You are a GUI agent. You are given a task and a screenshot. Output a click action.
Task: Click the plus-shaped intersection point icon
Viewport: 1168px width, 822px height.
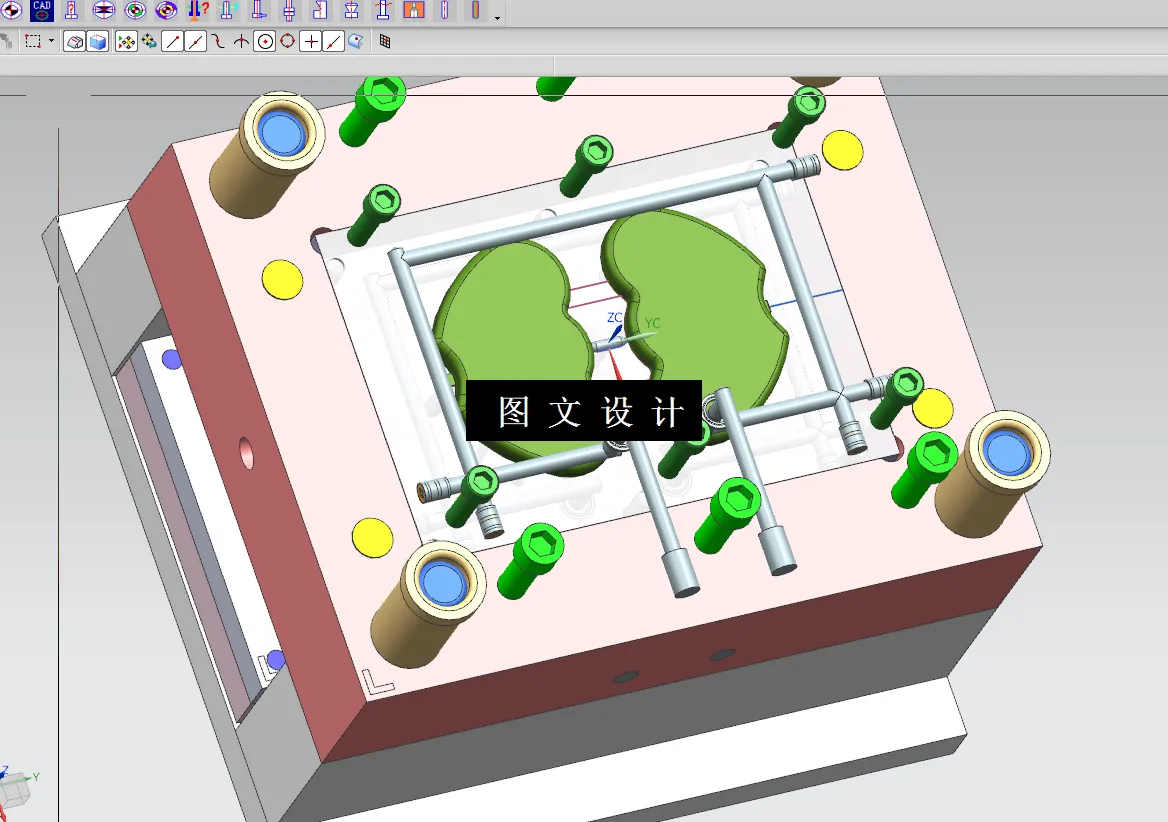[312, 41]
